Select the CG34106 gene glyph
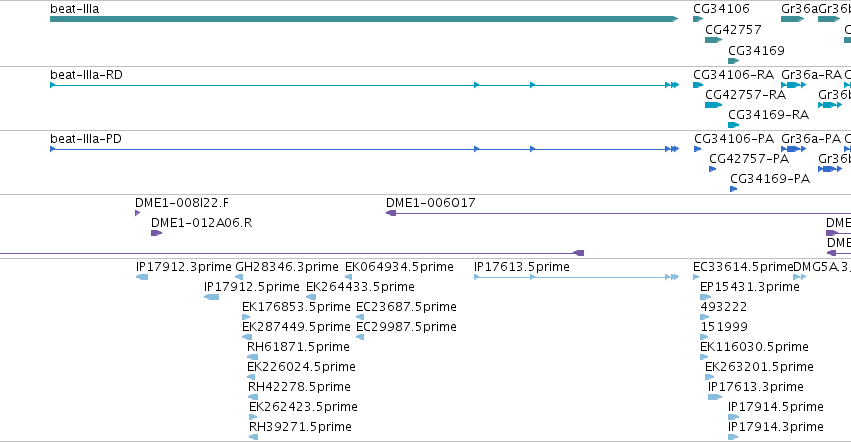The height and width of the screenshot is (442, 851). 698,19
